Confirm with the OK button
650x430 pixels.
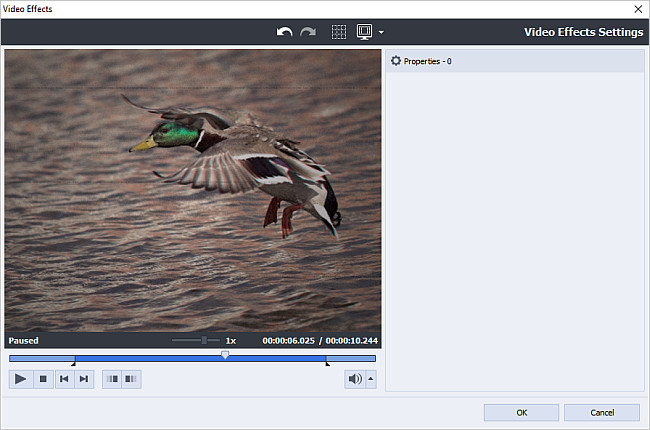tap(521, 413)
